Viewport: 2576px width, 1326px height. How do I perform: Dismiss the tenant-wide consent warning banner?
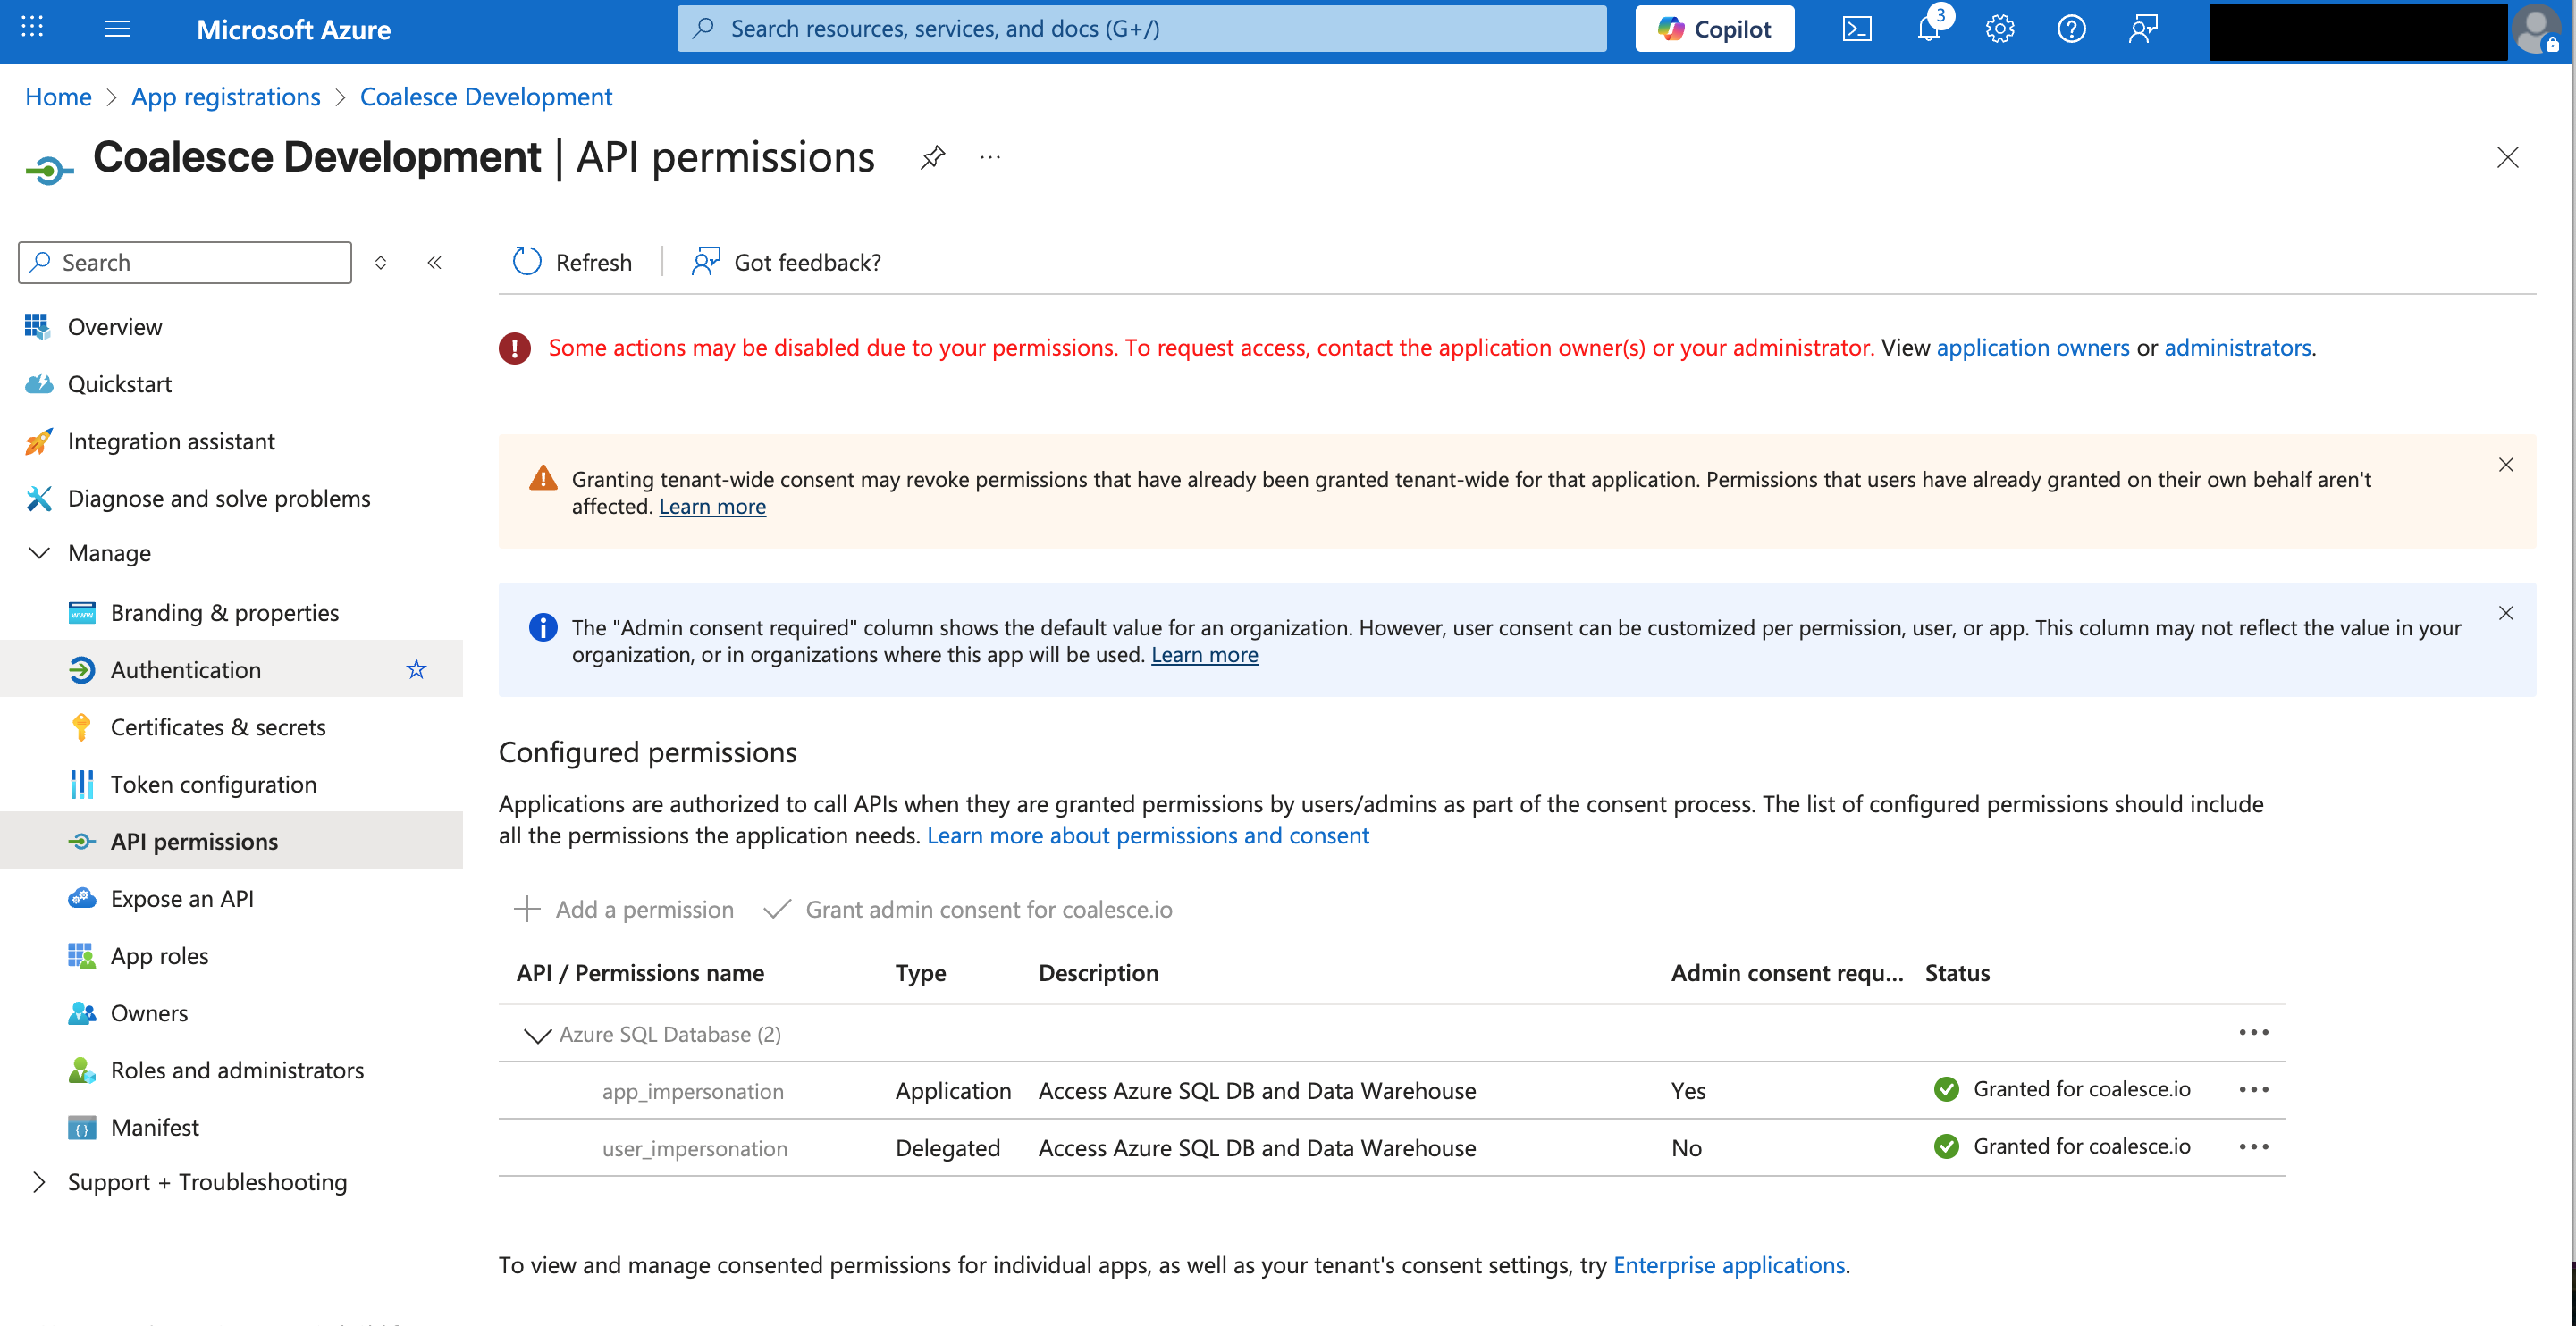pyautogui.click(x=2505, y=465)
